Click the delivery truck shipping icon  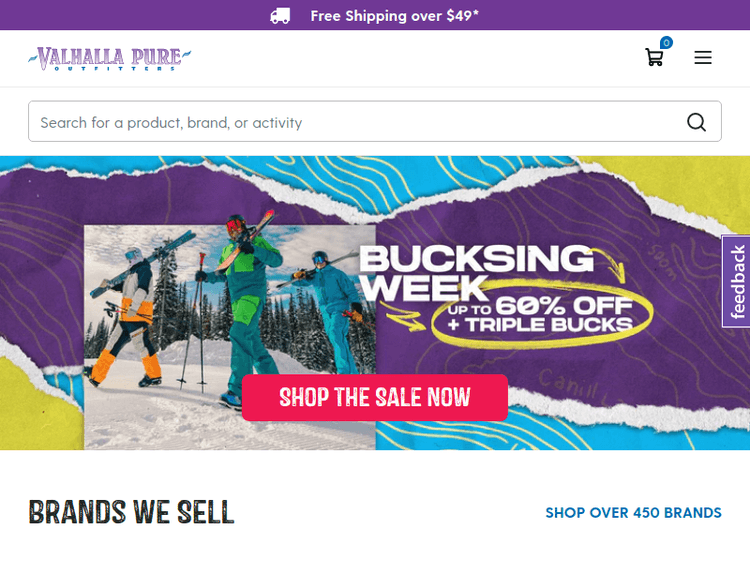(280, 16)
